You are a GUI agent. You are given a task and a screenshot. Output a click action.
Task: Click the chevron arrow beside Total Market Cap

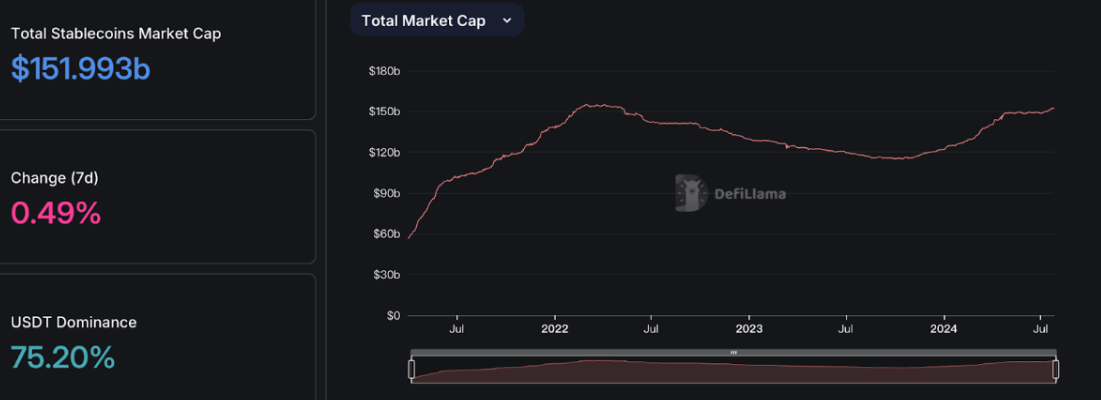coord(507,20)
